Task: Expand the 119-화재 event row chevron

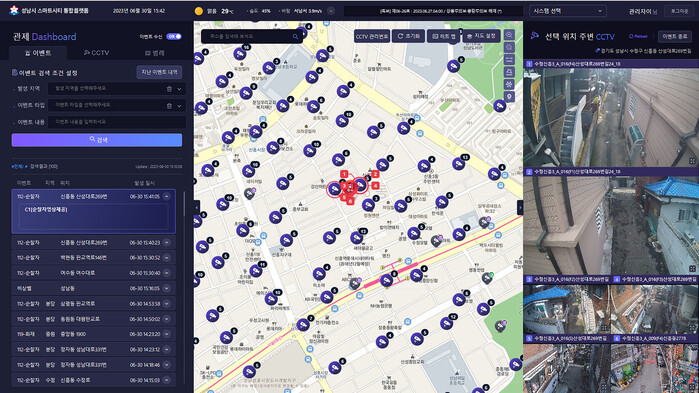Action: point(167,334)
